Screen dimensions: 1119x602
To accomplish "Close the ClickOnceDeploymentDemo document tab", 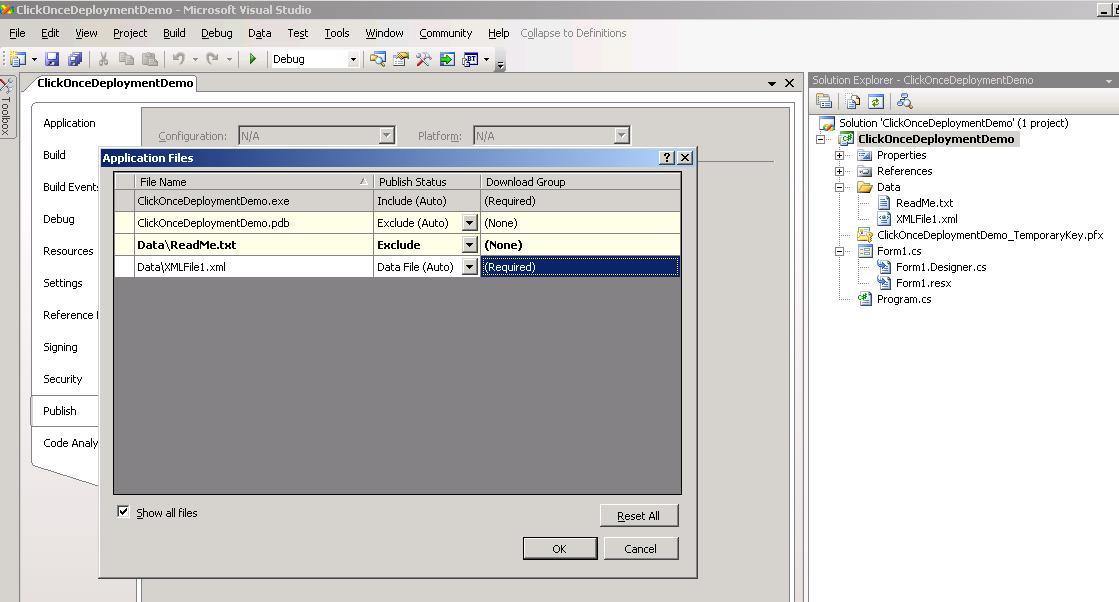I will [789, 83].
